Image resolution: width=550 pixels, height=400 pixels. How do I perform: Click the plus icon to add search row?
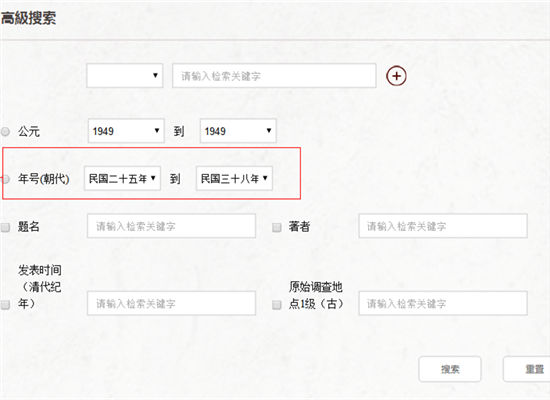pos(396,76)
